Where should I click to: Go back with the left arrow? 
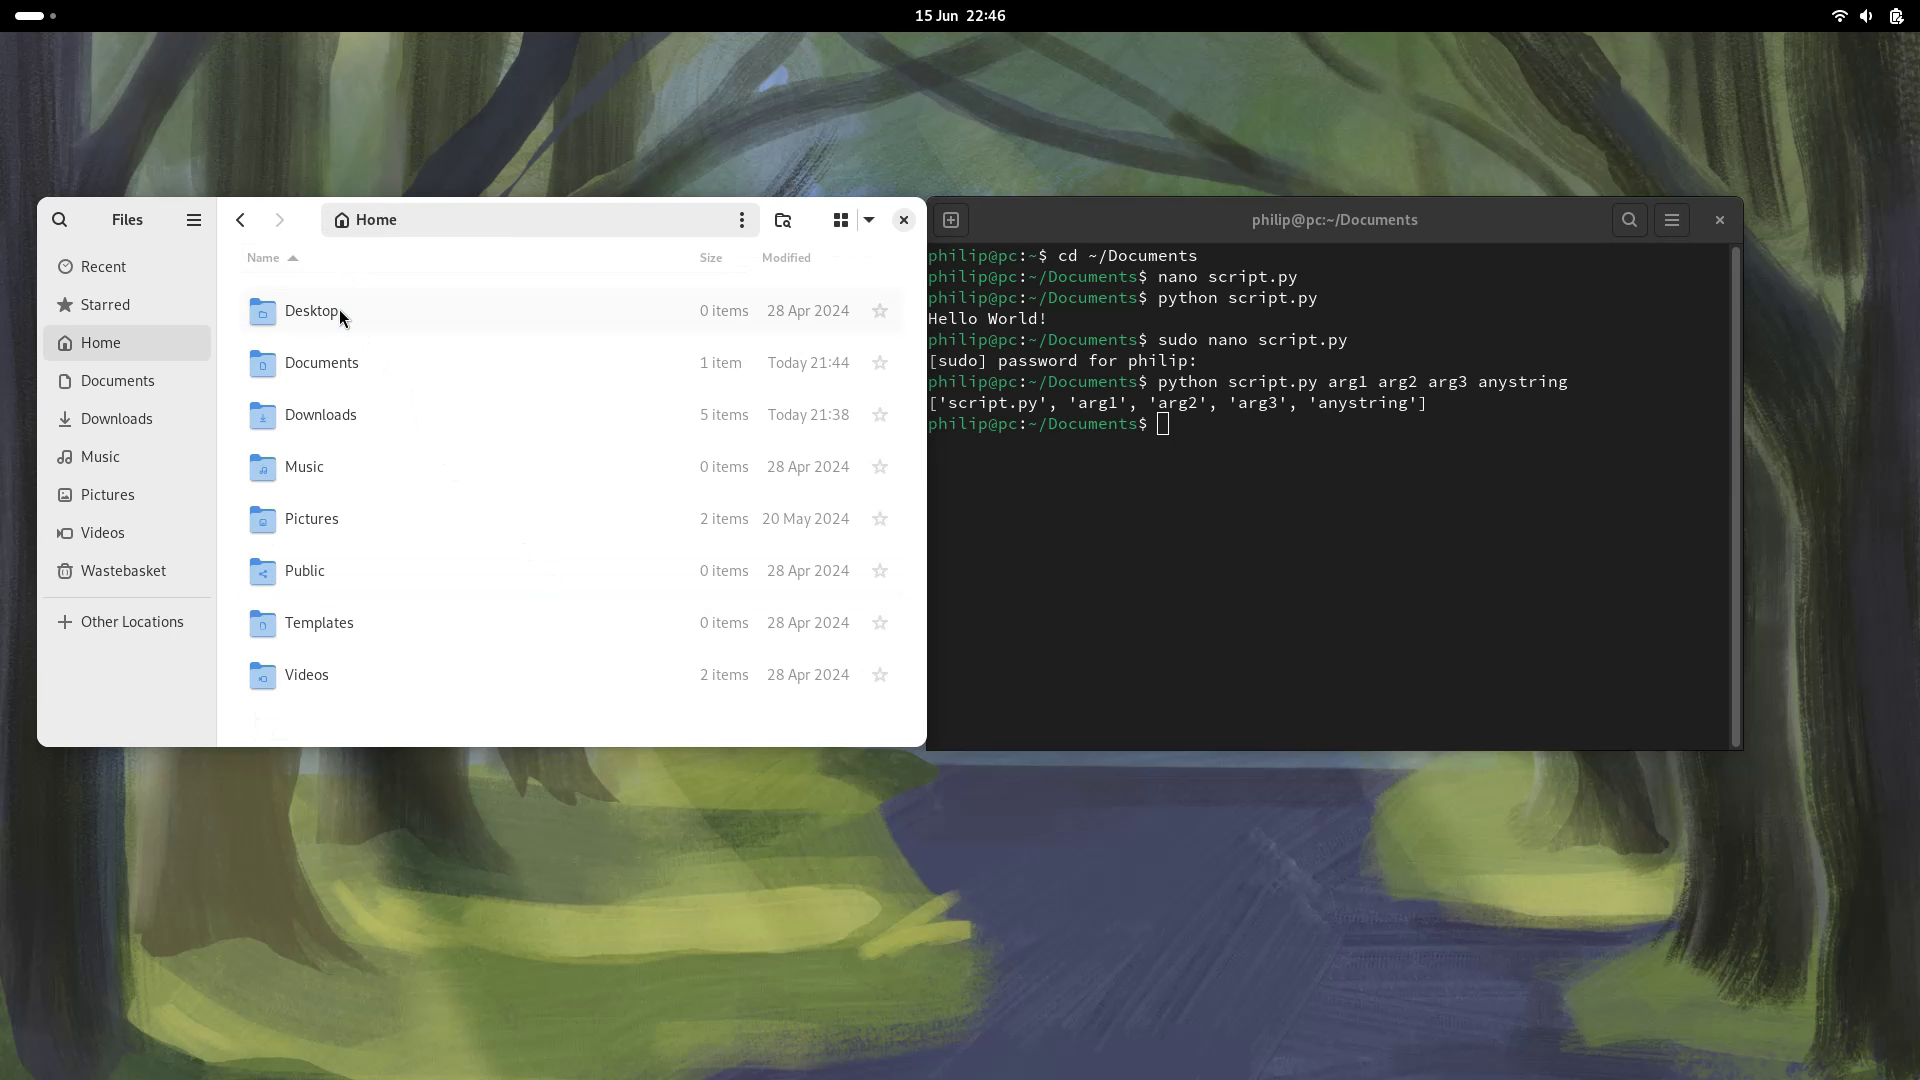pos(240,220)
